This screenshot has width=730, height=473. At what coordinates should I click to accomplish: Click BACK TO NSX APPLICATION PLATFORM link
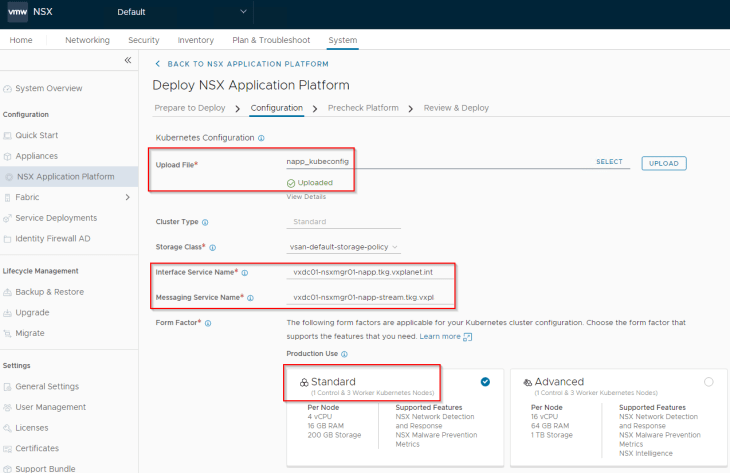(x=248, y=64)
